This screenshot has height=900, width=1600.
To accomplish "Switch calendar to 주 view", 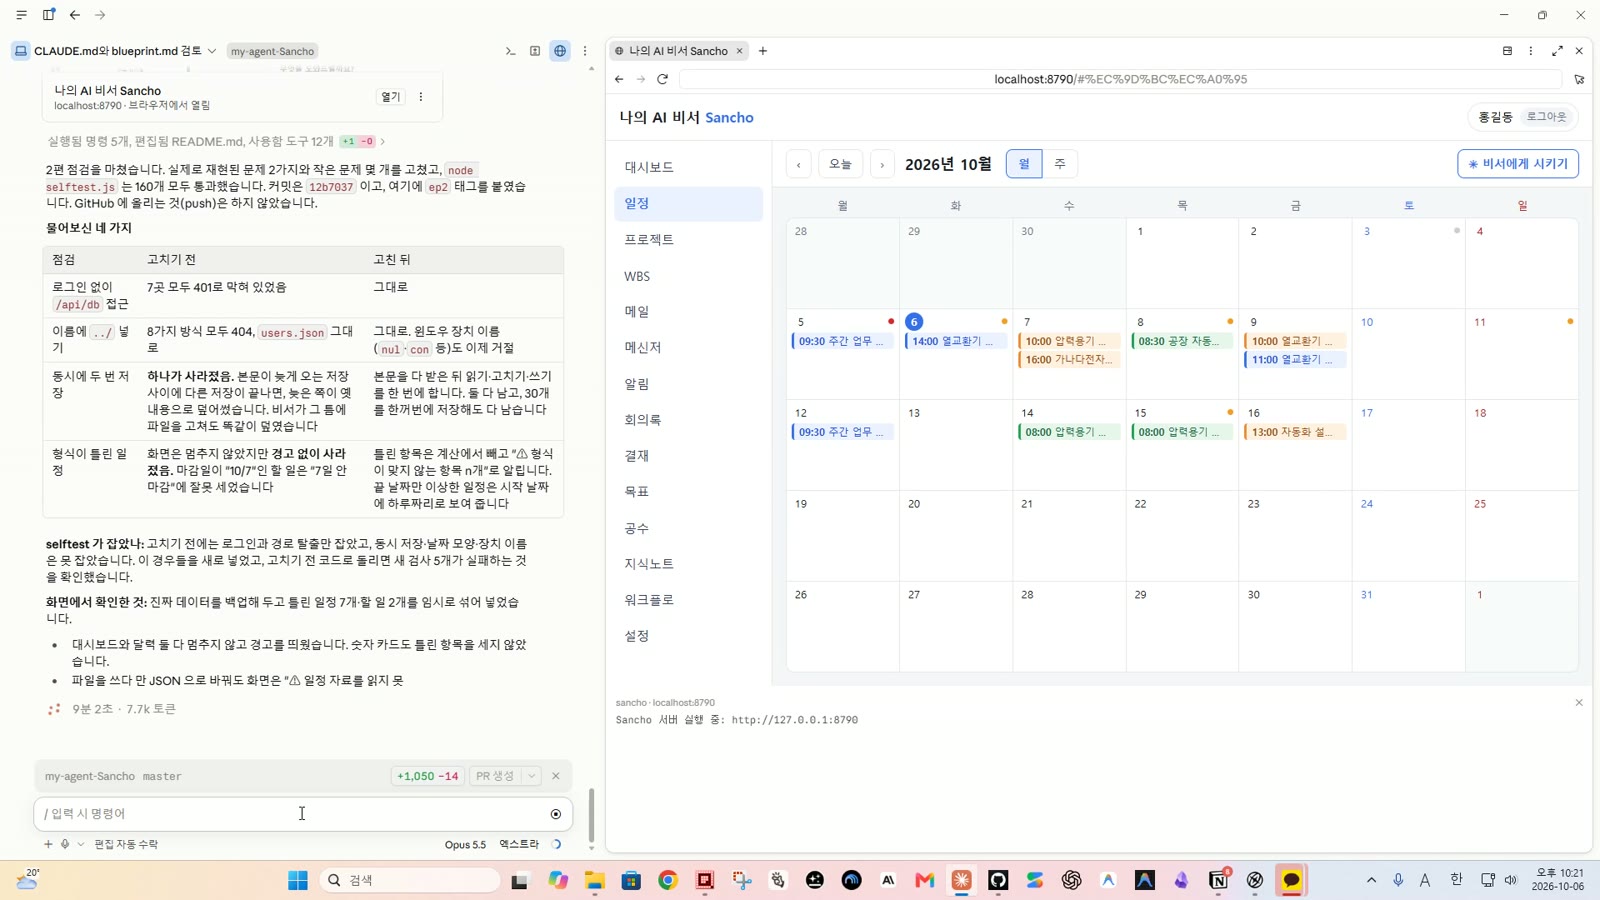I will click(x=1059, y=164).
